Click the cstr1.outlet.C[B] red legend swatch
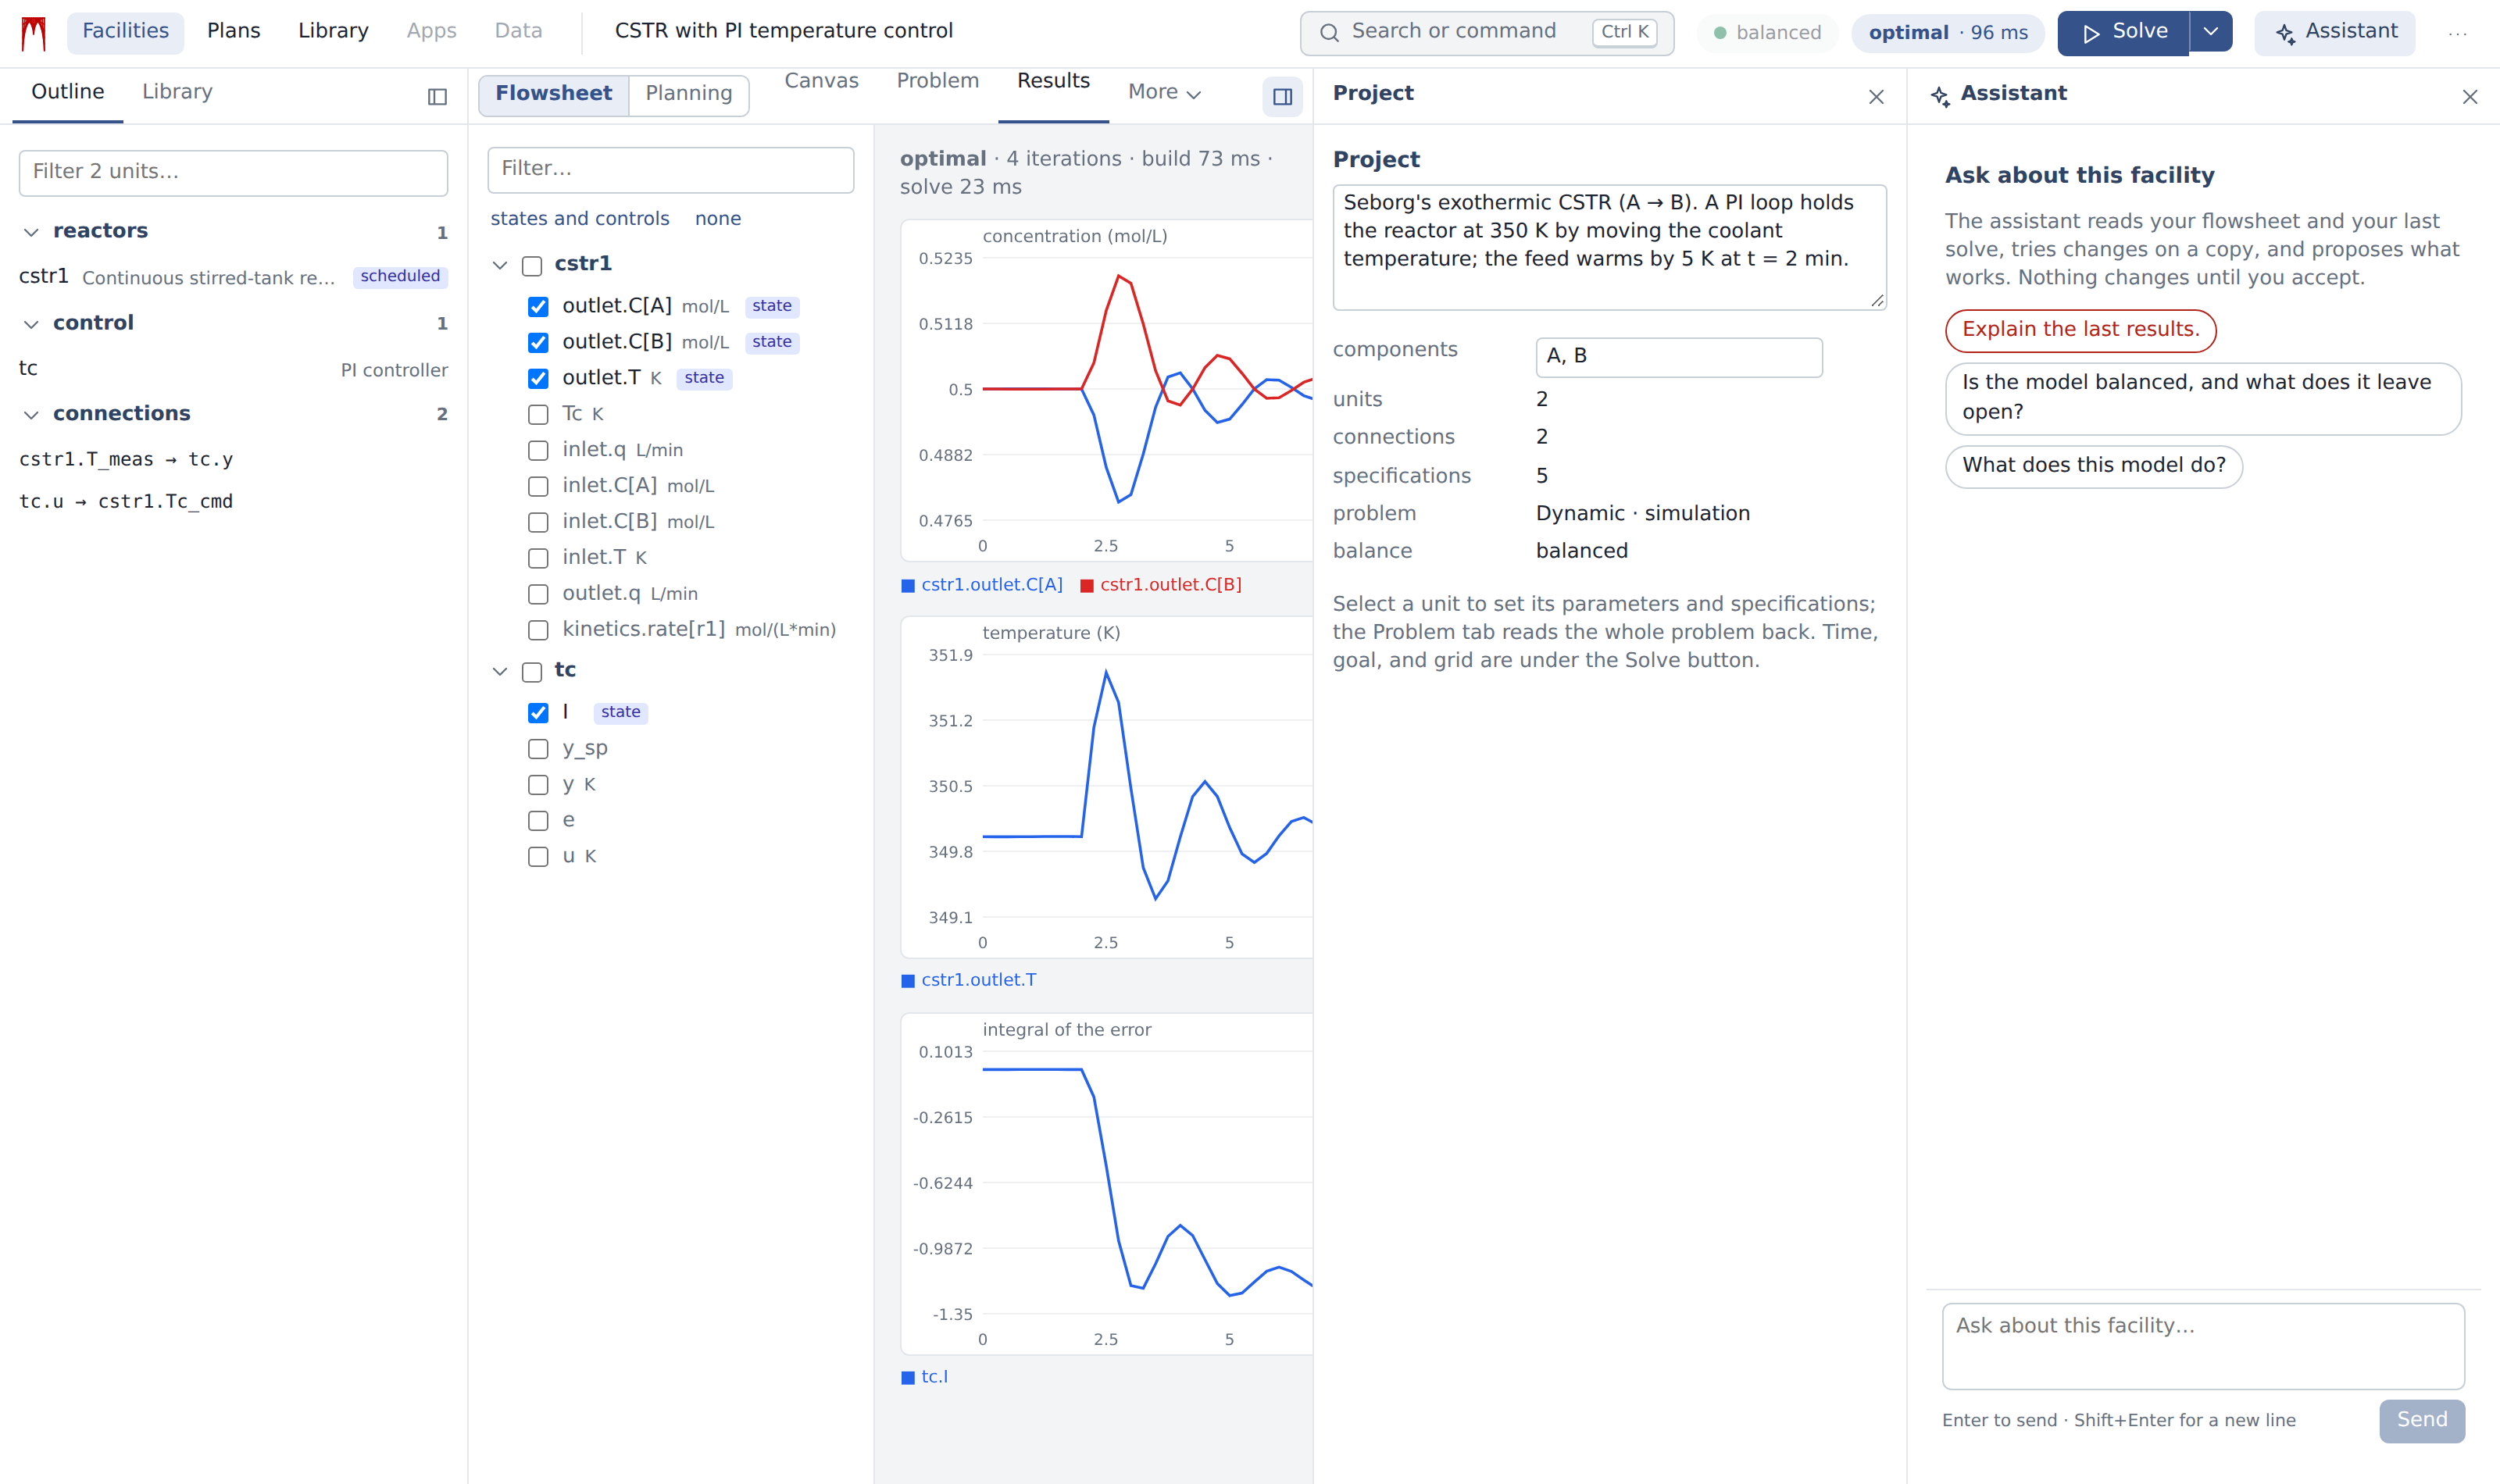Image resolution: width=2500 pixels, height=1484 pixels. pos(1087,586)
